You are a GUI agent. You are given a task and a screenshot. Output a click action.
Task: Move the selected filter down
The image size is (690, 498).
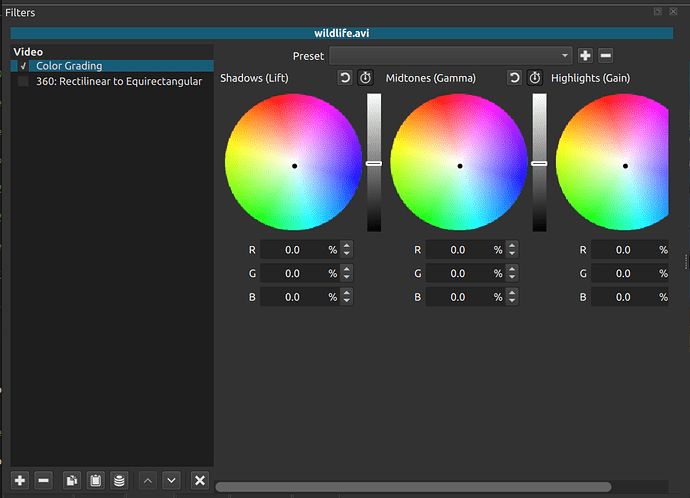point(171,481)
